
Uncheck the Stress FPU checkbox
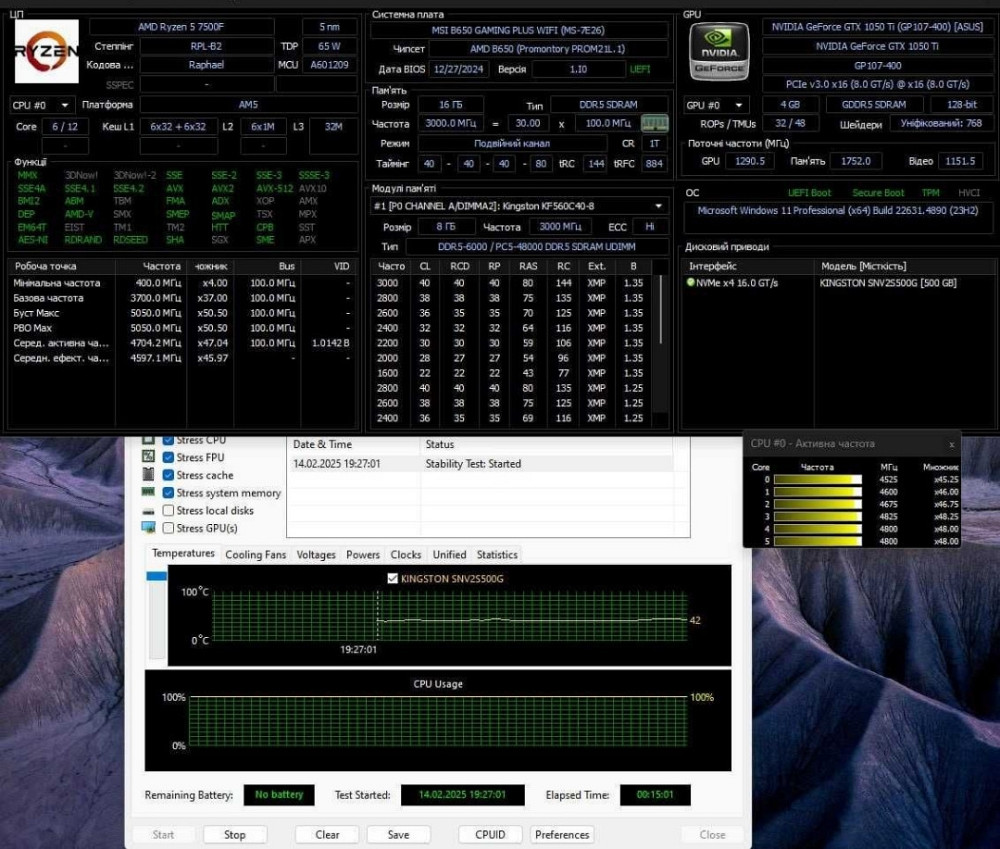point(168,458)
